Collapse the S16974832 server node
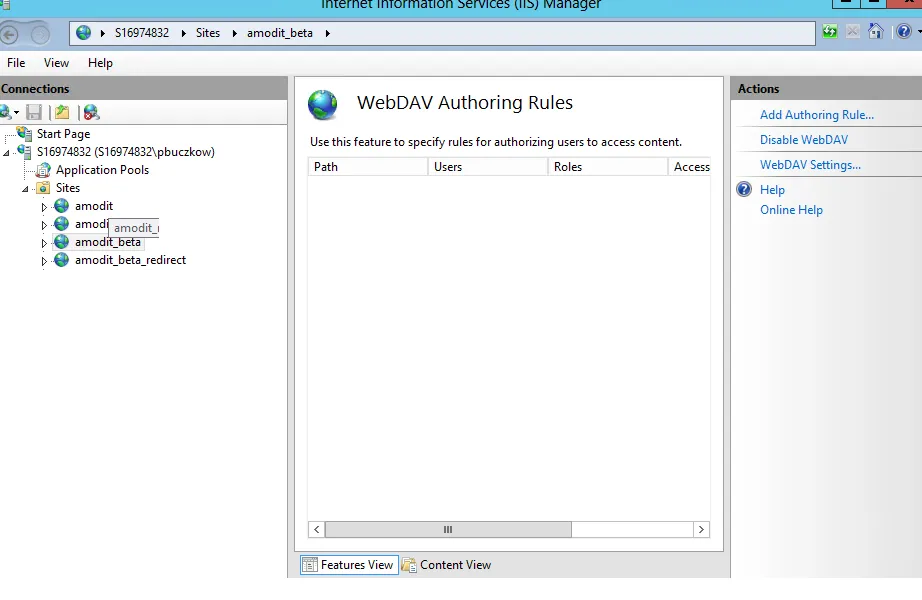 6,153
